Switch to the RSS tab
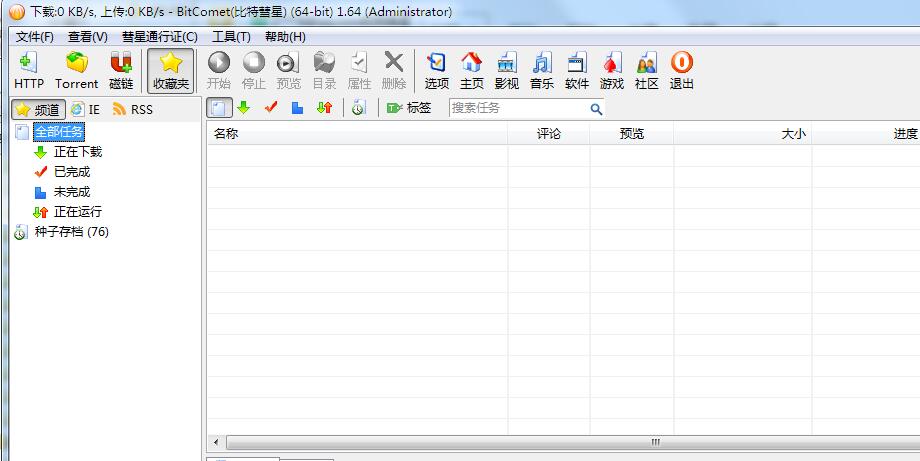The width and height of the screenshot is (920, 461). coord(133,109)
